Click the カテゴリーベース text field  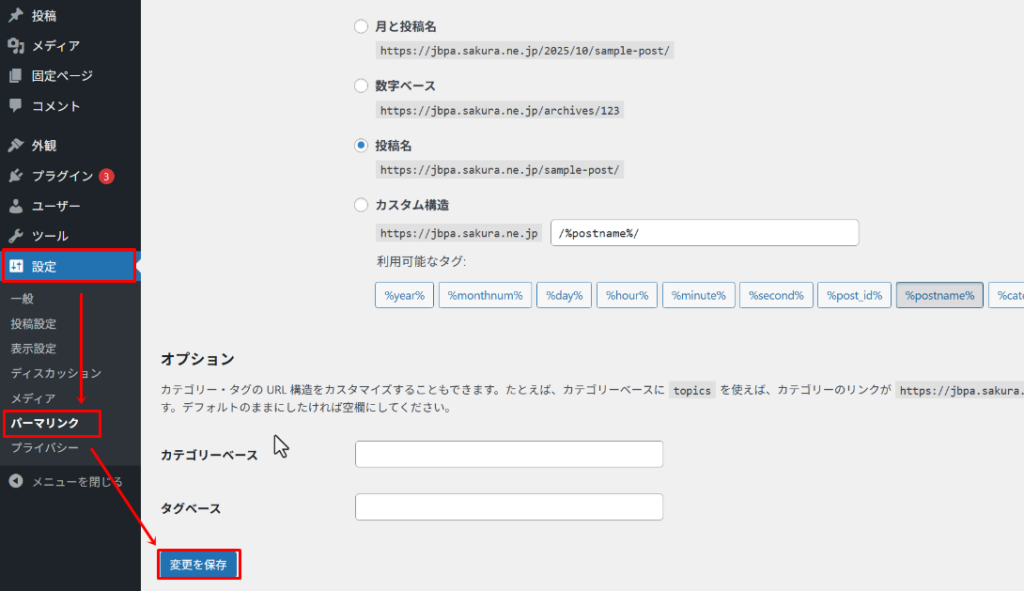click(508, 454)
